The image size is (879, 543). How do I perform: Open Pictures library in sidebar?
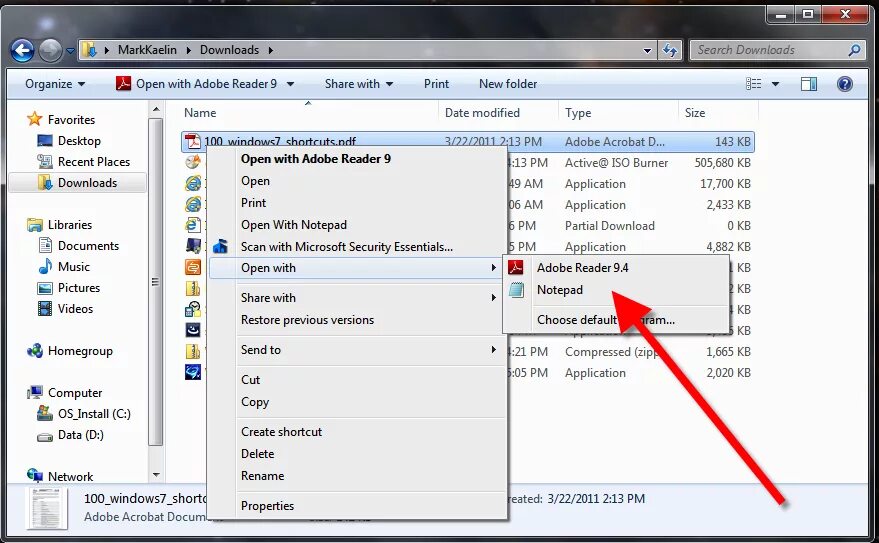[x=78, y=288]
